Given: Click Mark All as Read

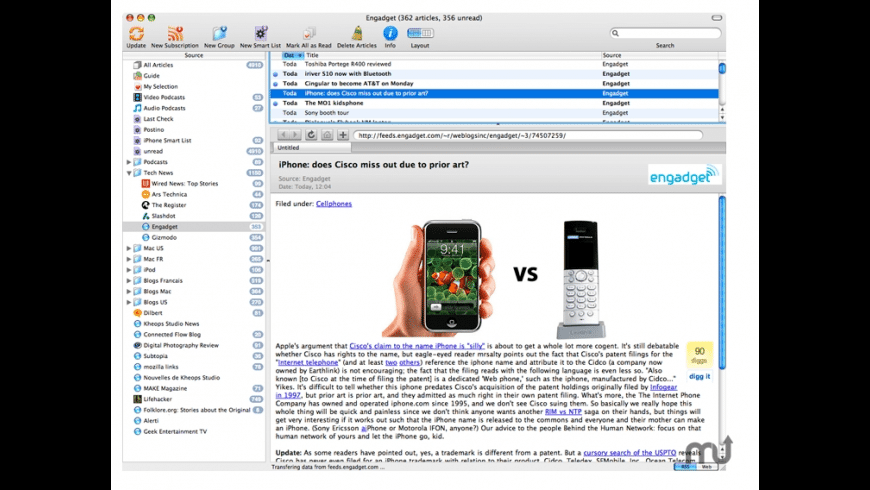Looking at the screenshot, I should tap(308, 34).
